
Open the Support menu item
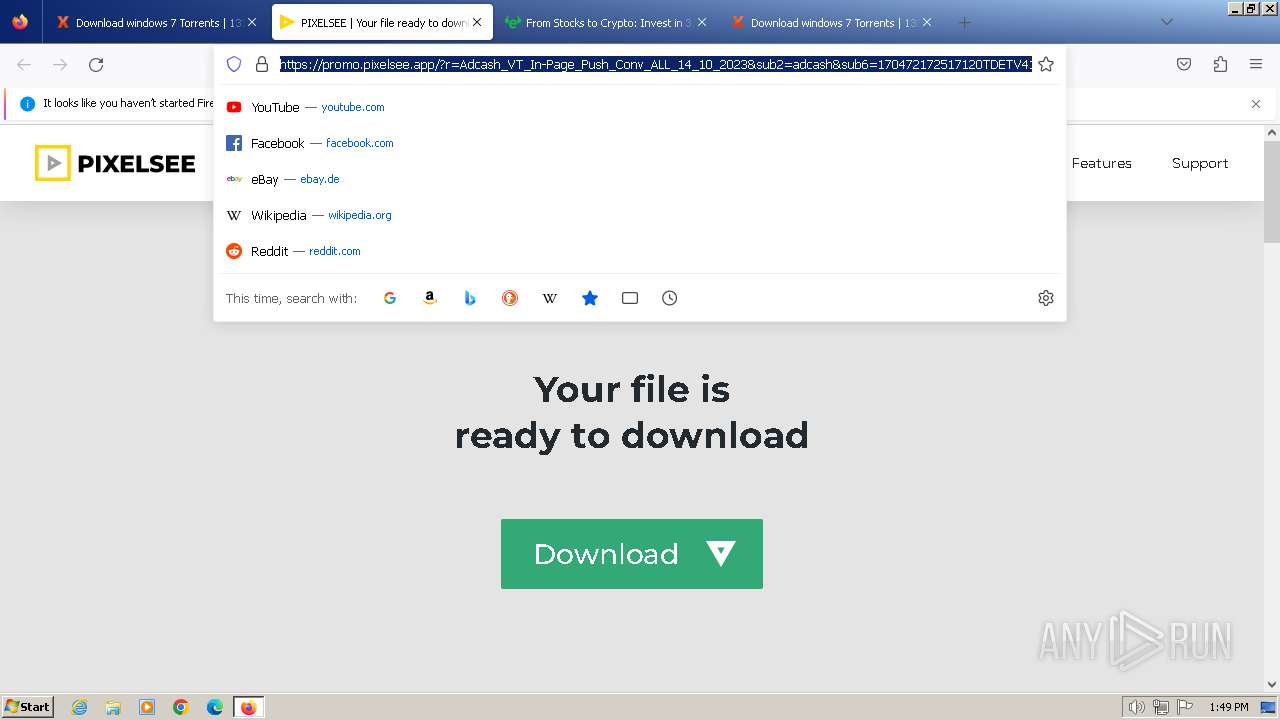point(1200,163)
